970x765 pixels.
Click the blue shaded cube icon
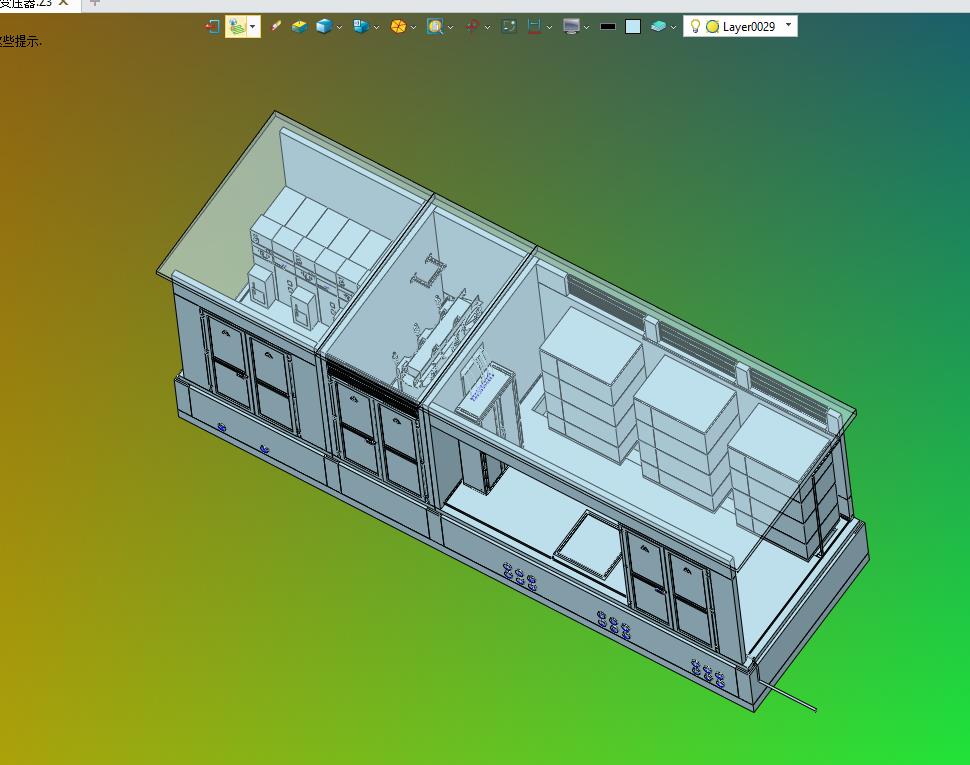[324, 27]
